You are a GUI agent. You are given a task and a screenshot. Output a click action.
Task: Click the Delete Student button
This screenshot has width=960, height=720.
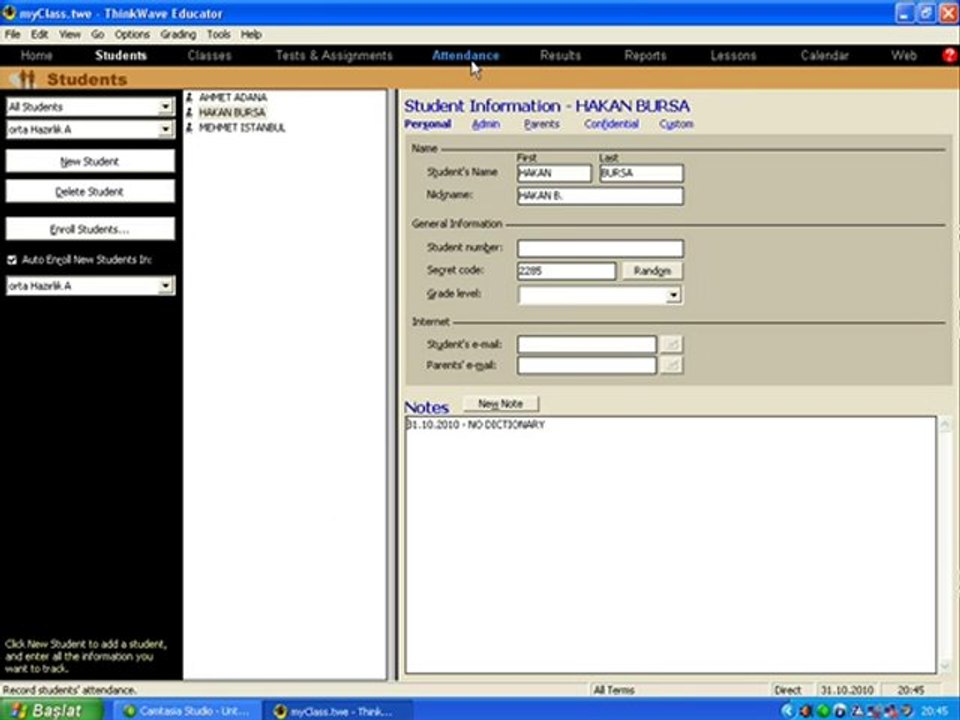click(90, 192)
